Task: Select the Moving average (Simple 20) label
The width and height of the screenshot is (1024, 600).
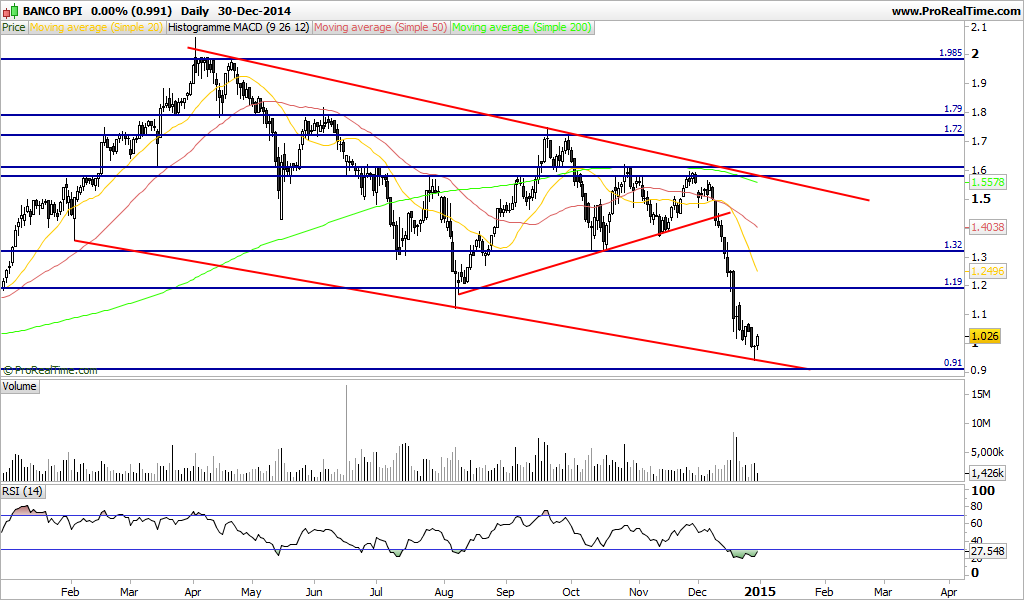Action: click(x=97, y=27)
